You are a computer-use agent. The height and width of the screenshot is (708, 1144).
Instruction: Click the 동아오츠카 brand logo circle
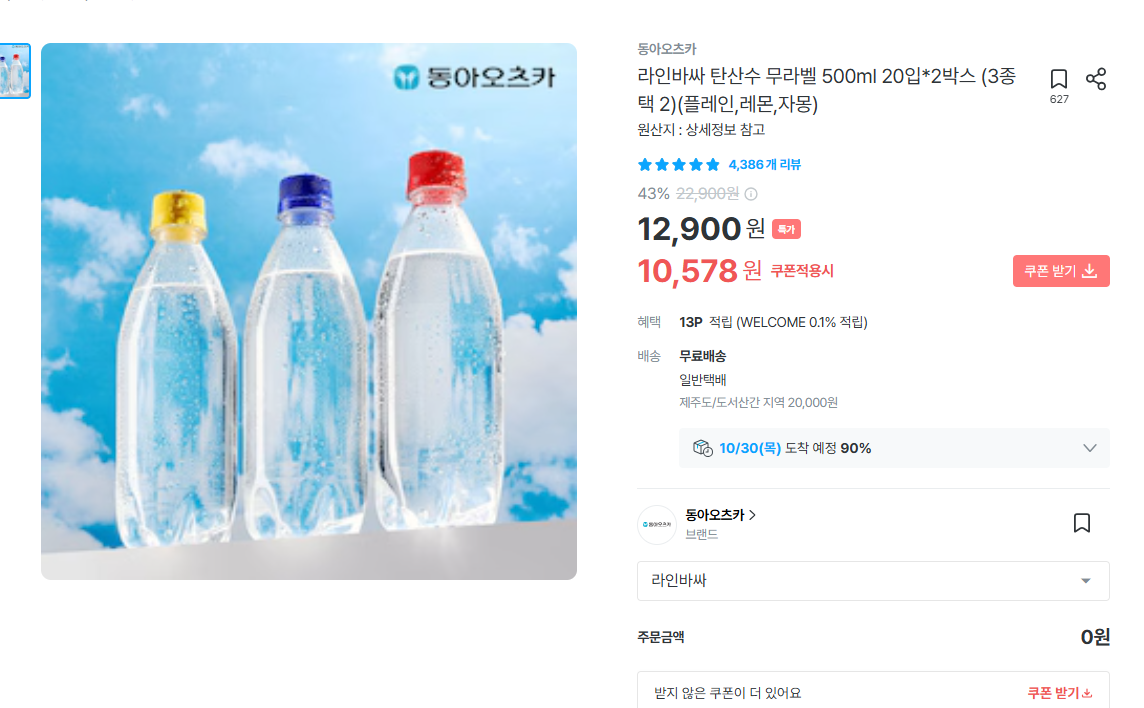(657, 524)
